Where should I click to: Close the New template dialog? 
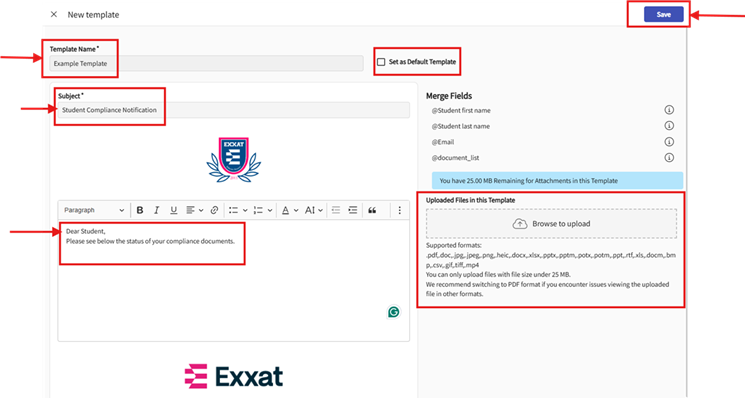click(54, 14)
